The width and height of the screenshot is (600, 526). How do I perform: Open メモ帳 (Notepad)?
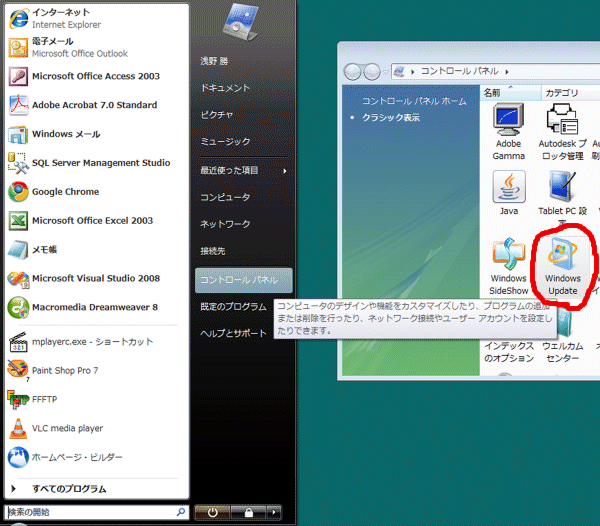tap(97, 249)
